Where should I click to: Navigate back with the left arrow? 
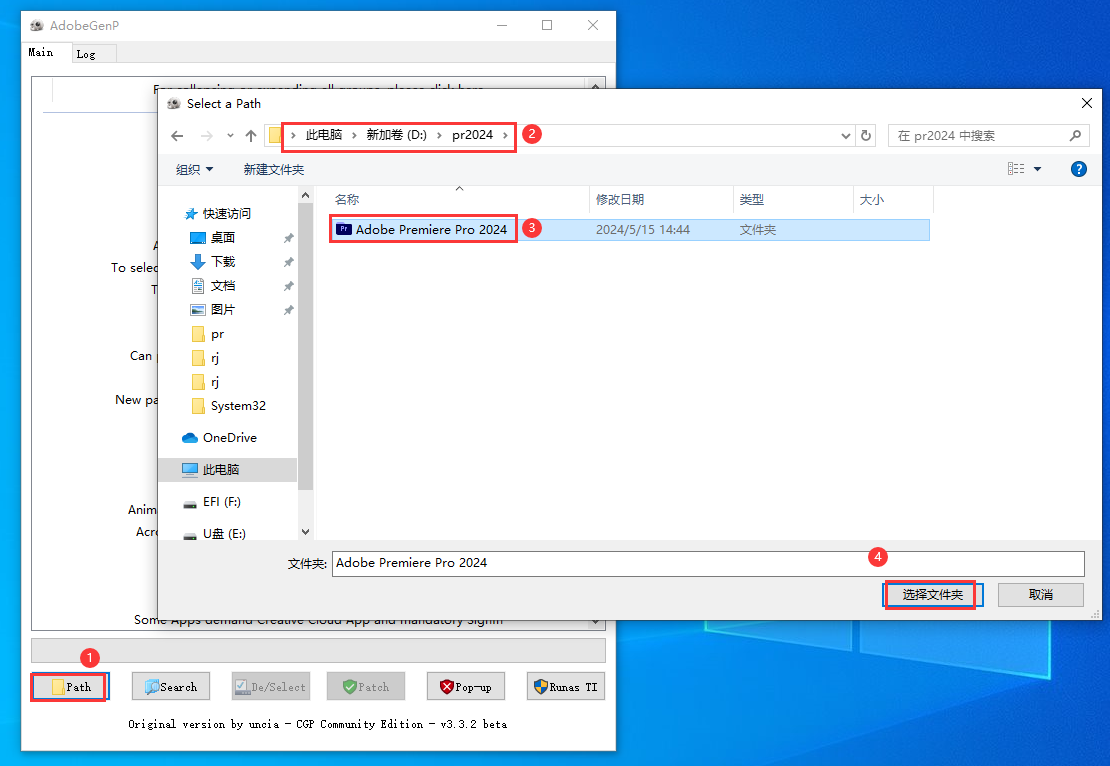click(x=177, y=136)
